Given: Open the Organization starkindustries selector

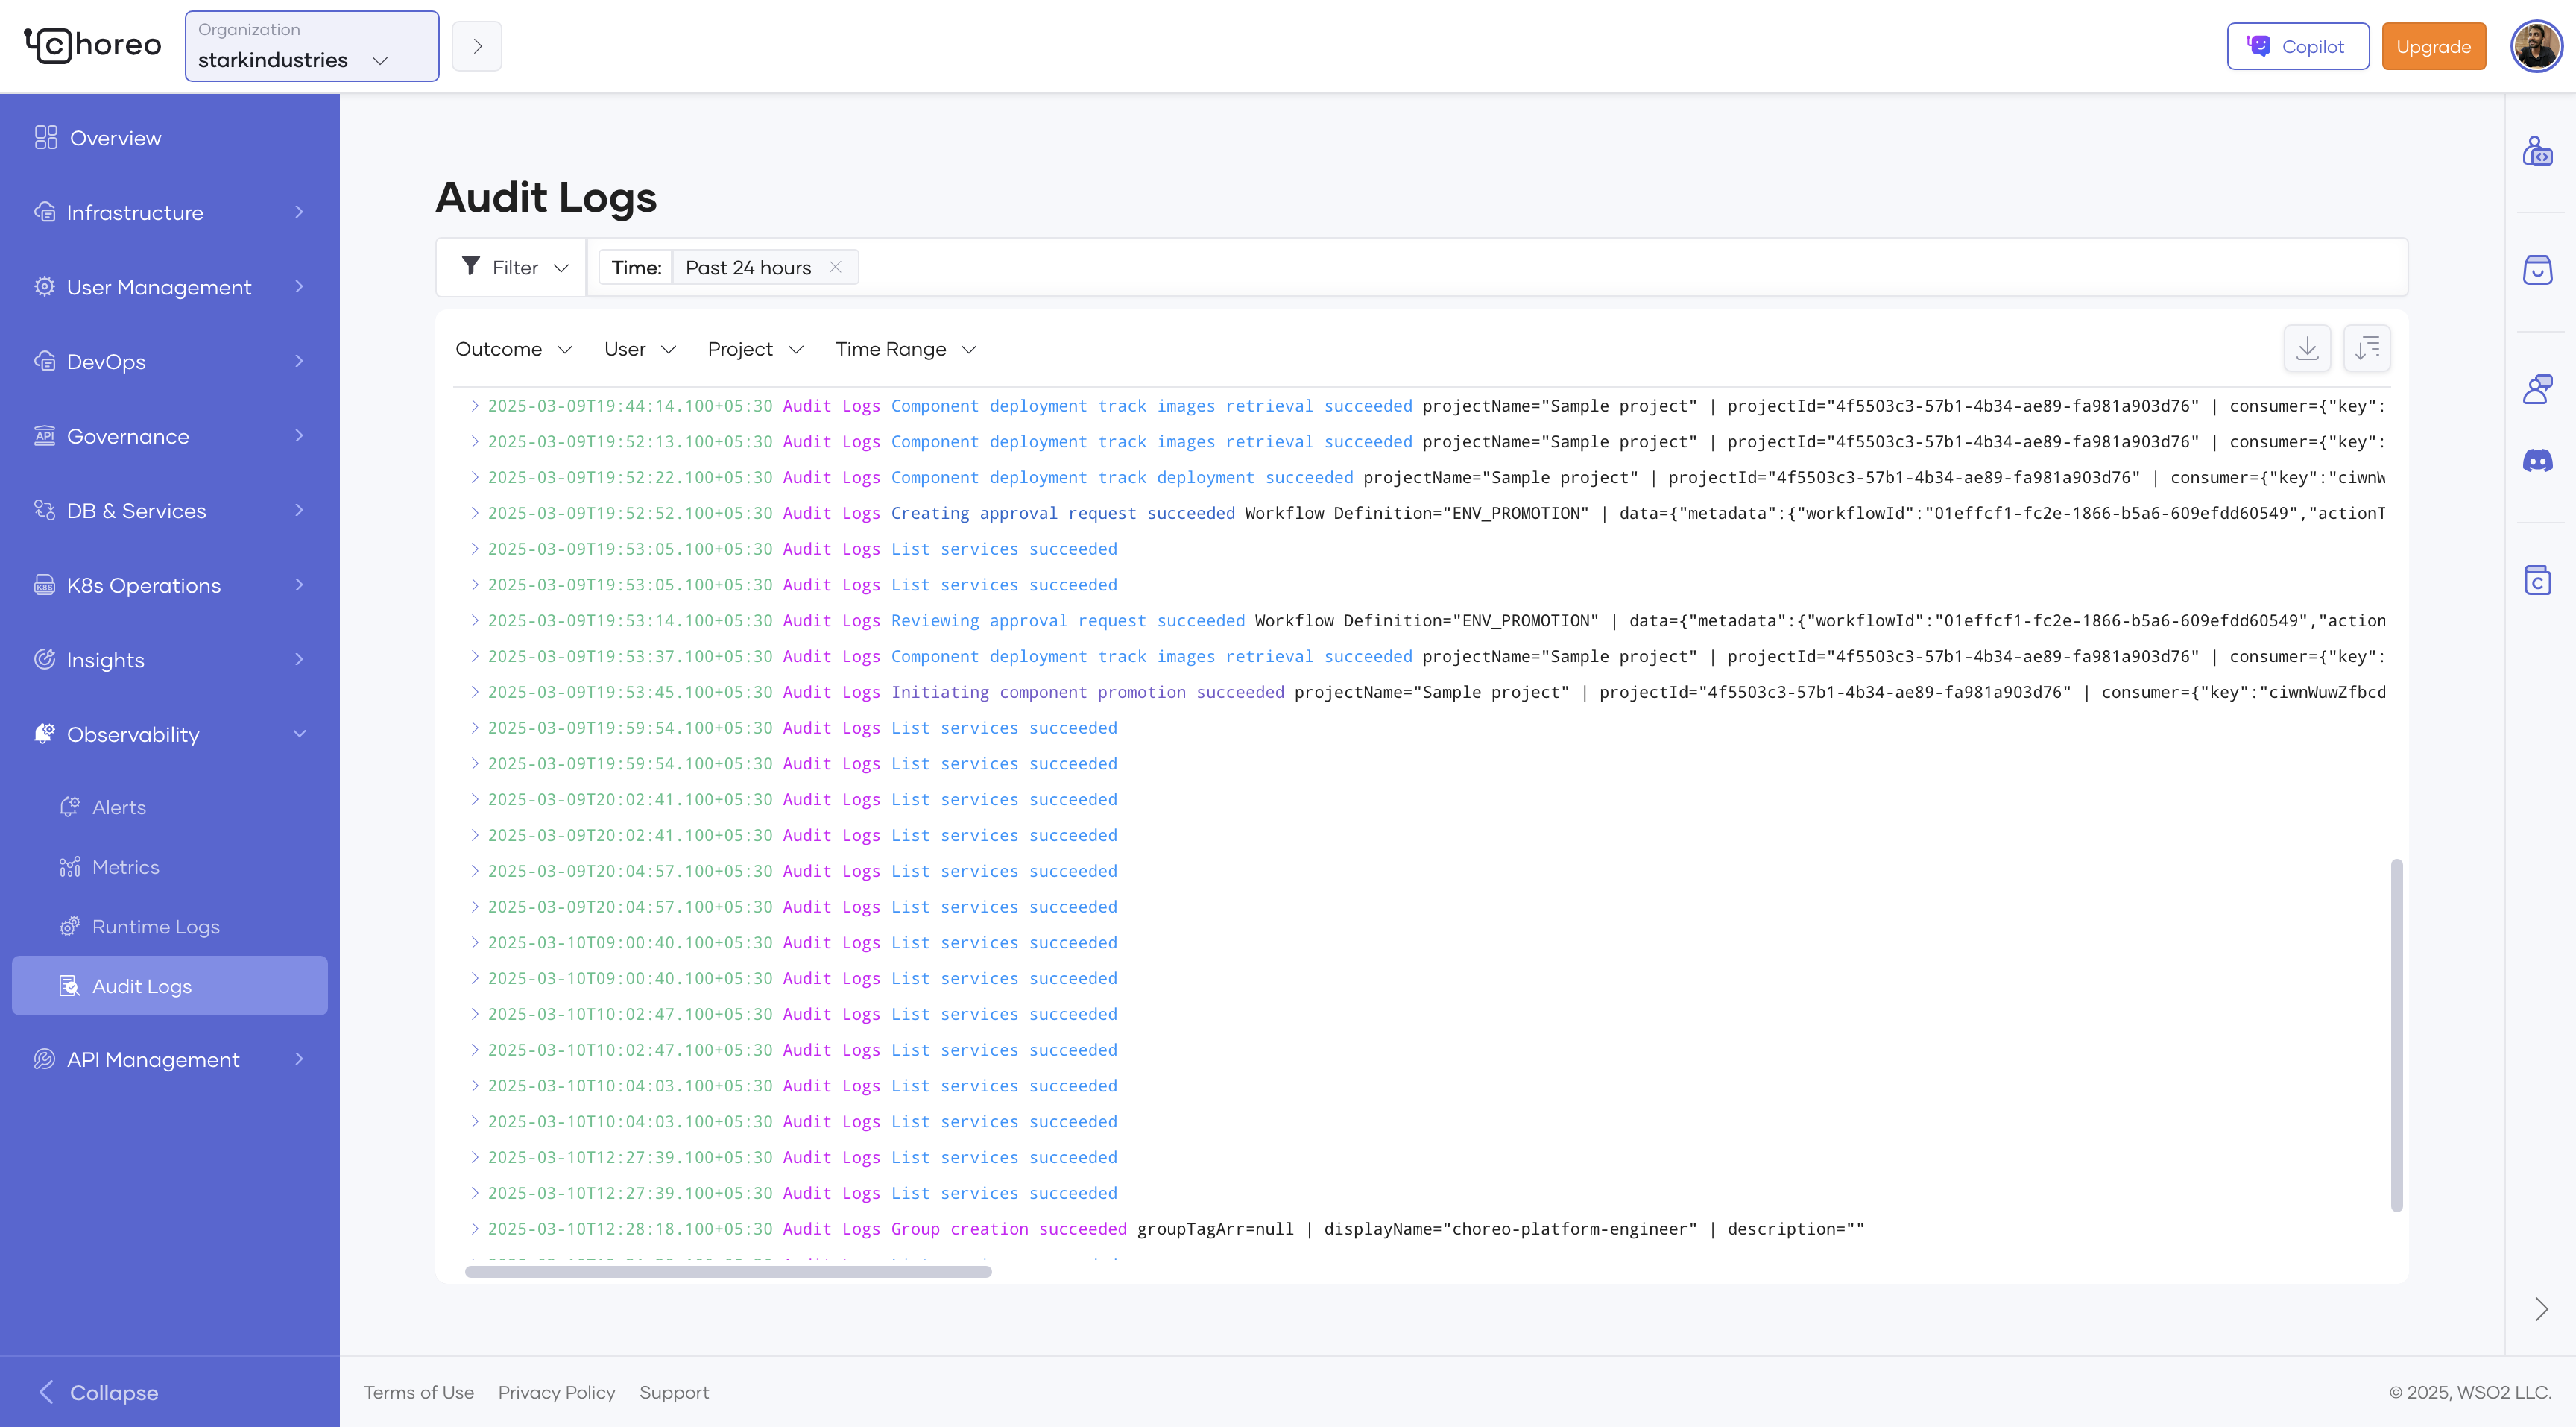Looking at the screenshot, I should click(311, 46).
